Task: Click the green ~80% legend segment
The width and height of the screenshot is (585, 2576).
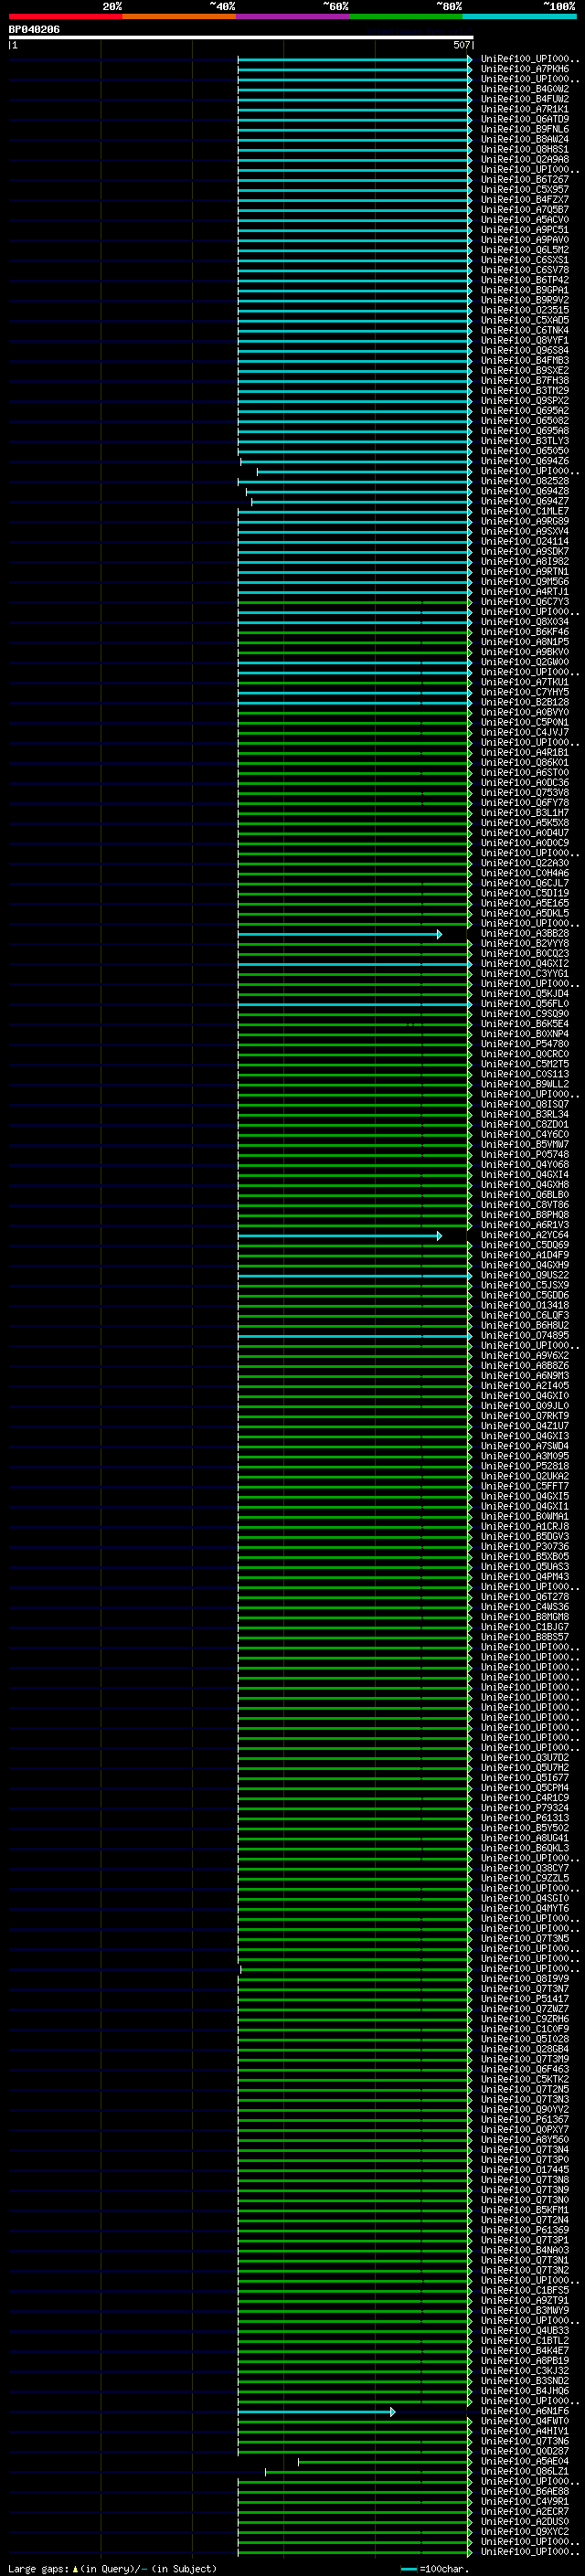Action: coord(406,16)
